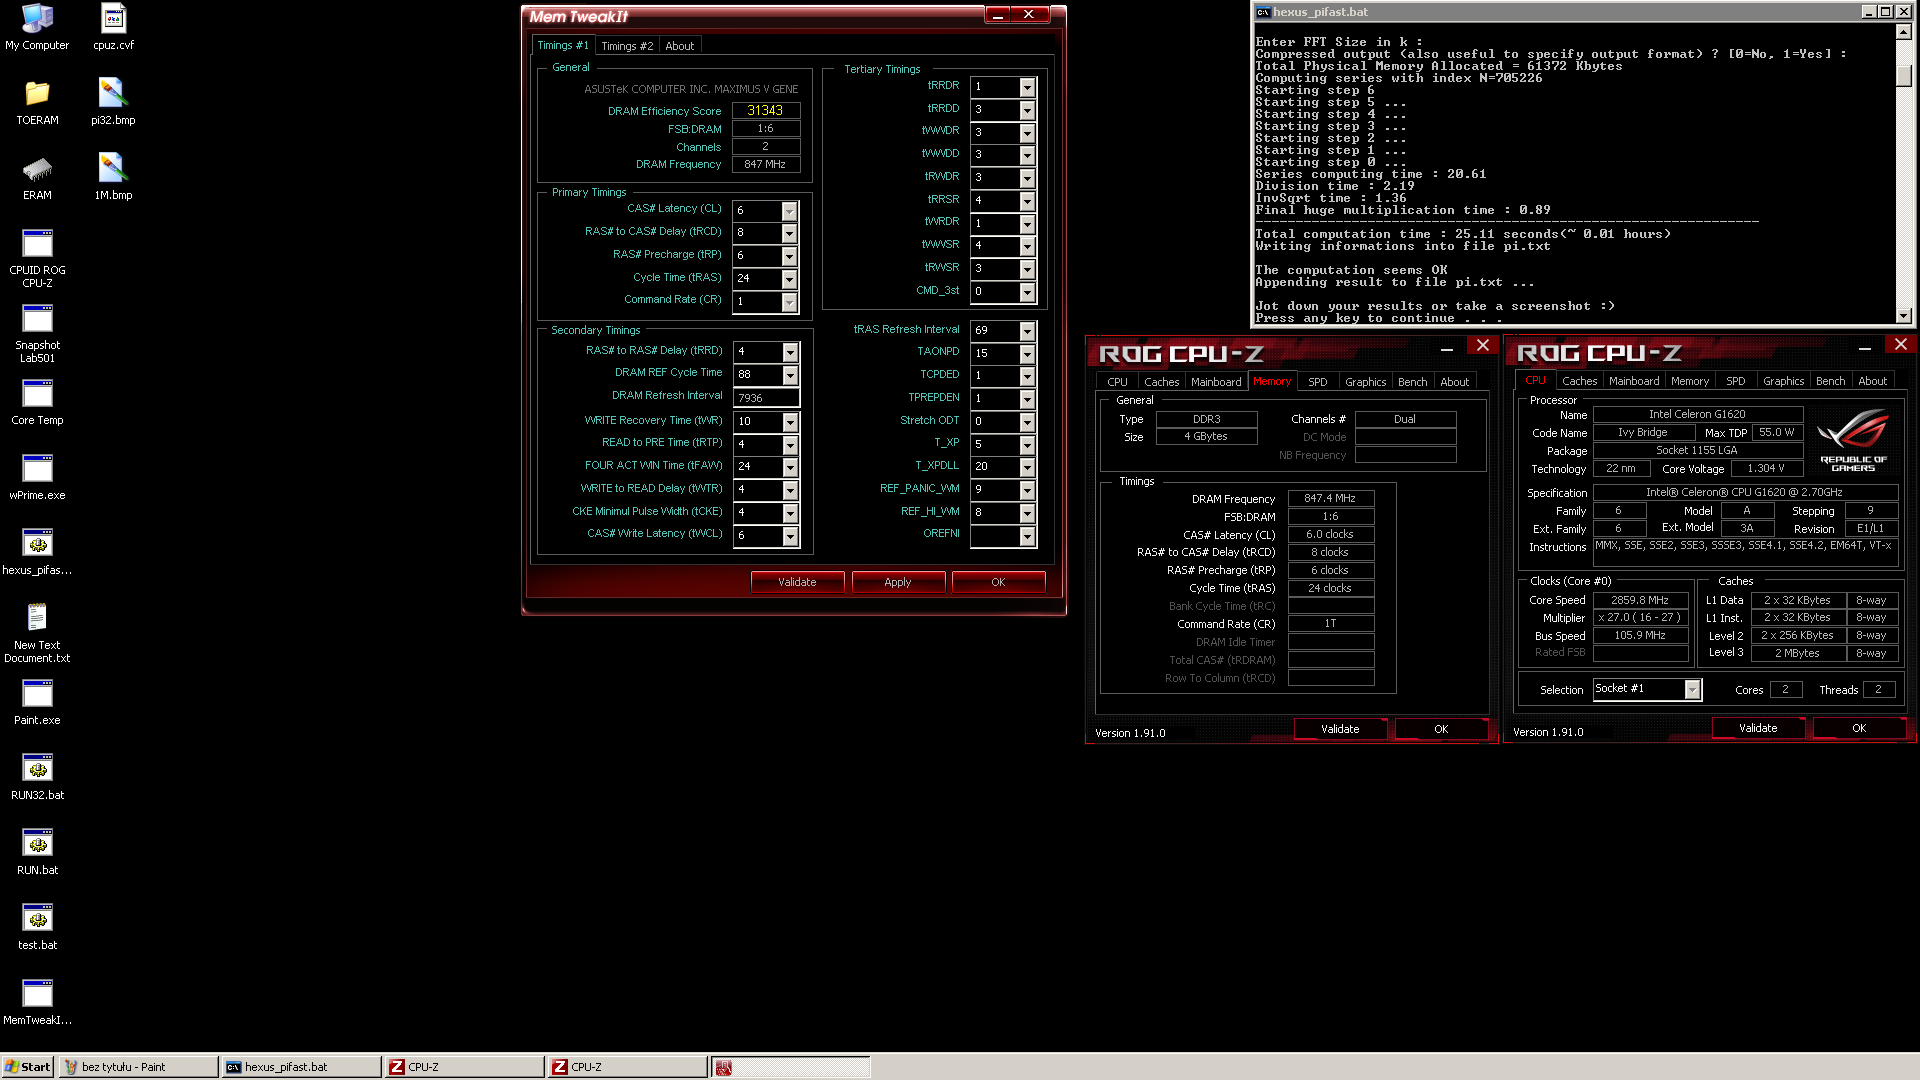Screen dimensions: 1920x1080
Task: Click the DRAM Efficiency Score value 31343
Action: pyautogui.click(x=766, y=111)
